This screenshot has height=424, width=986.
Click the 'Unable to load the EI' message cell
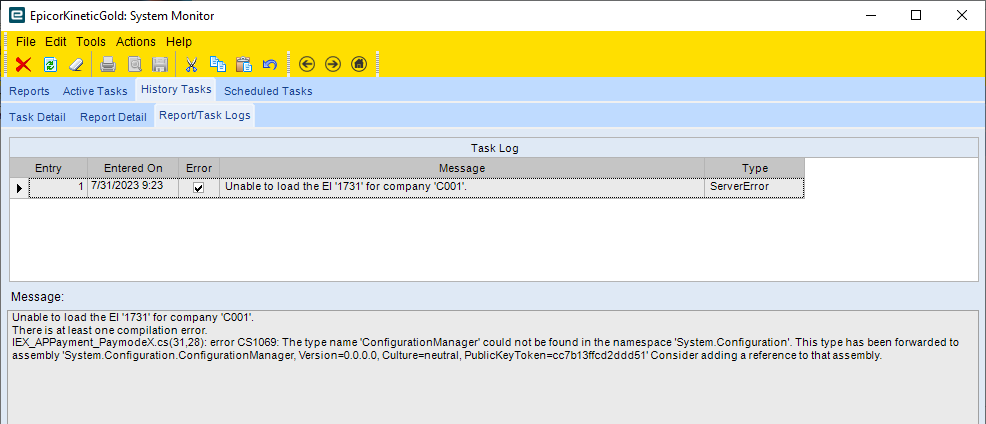(462, 188)
